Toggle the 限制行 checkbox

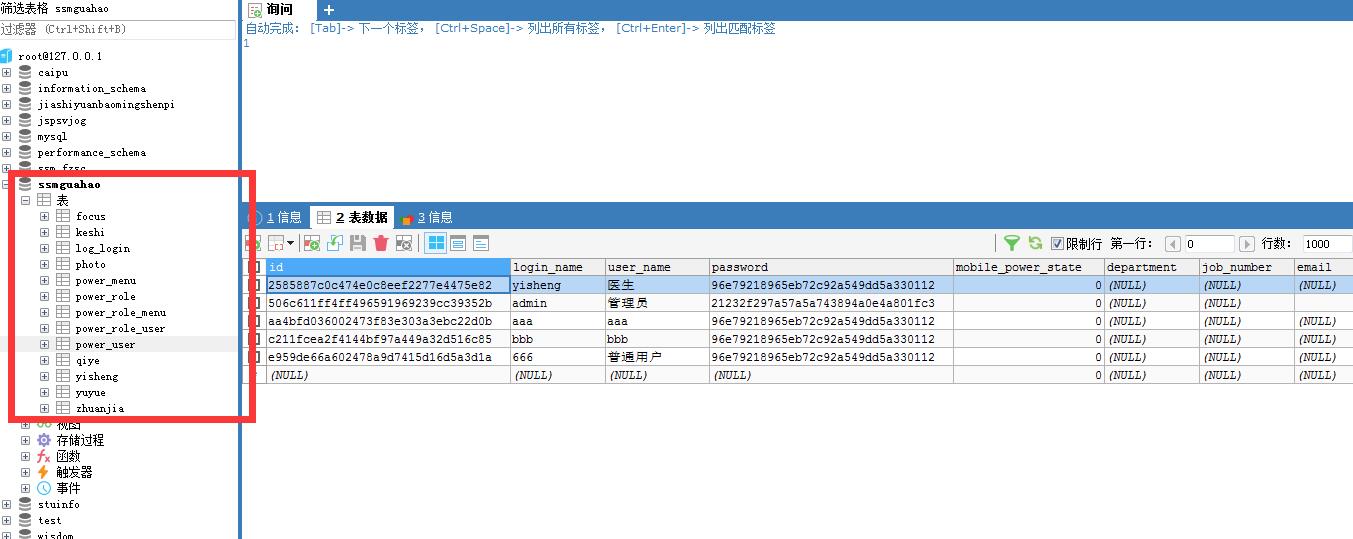(x=1057, y=244)
